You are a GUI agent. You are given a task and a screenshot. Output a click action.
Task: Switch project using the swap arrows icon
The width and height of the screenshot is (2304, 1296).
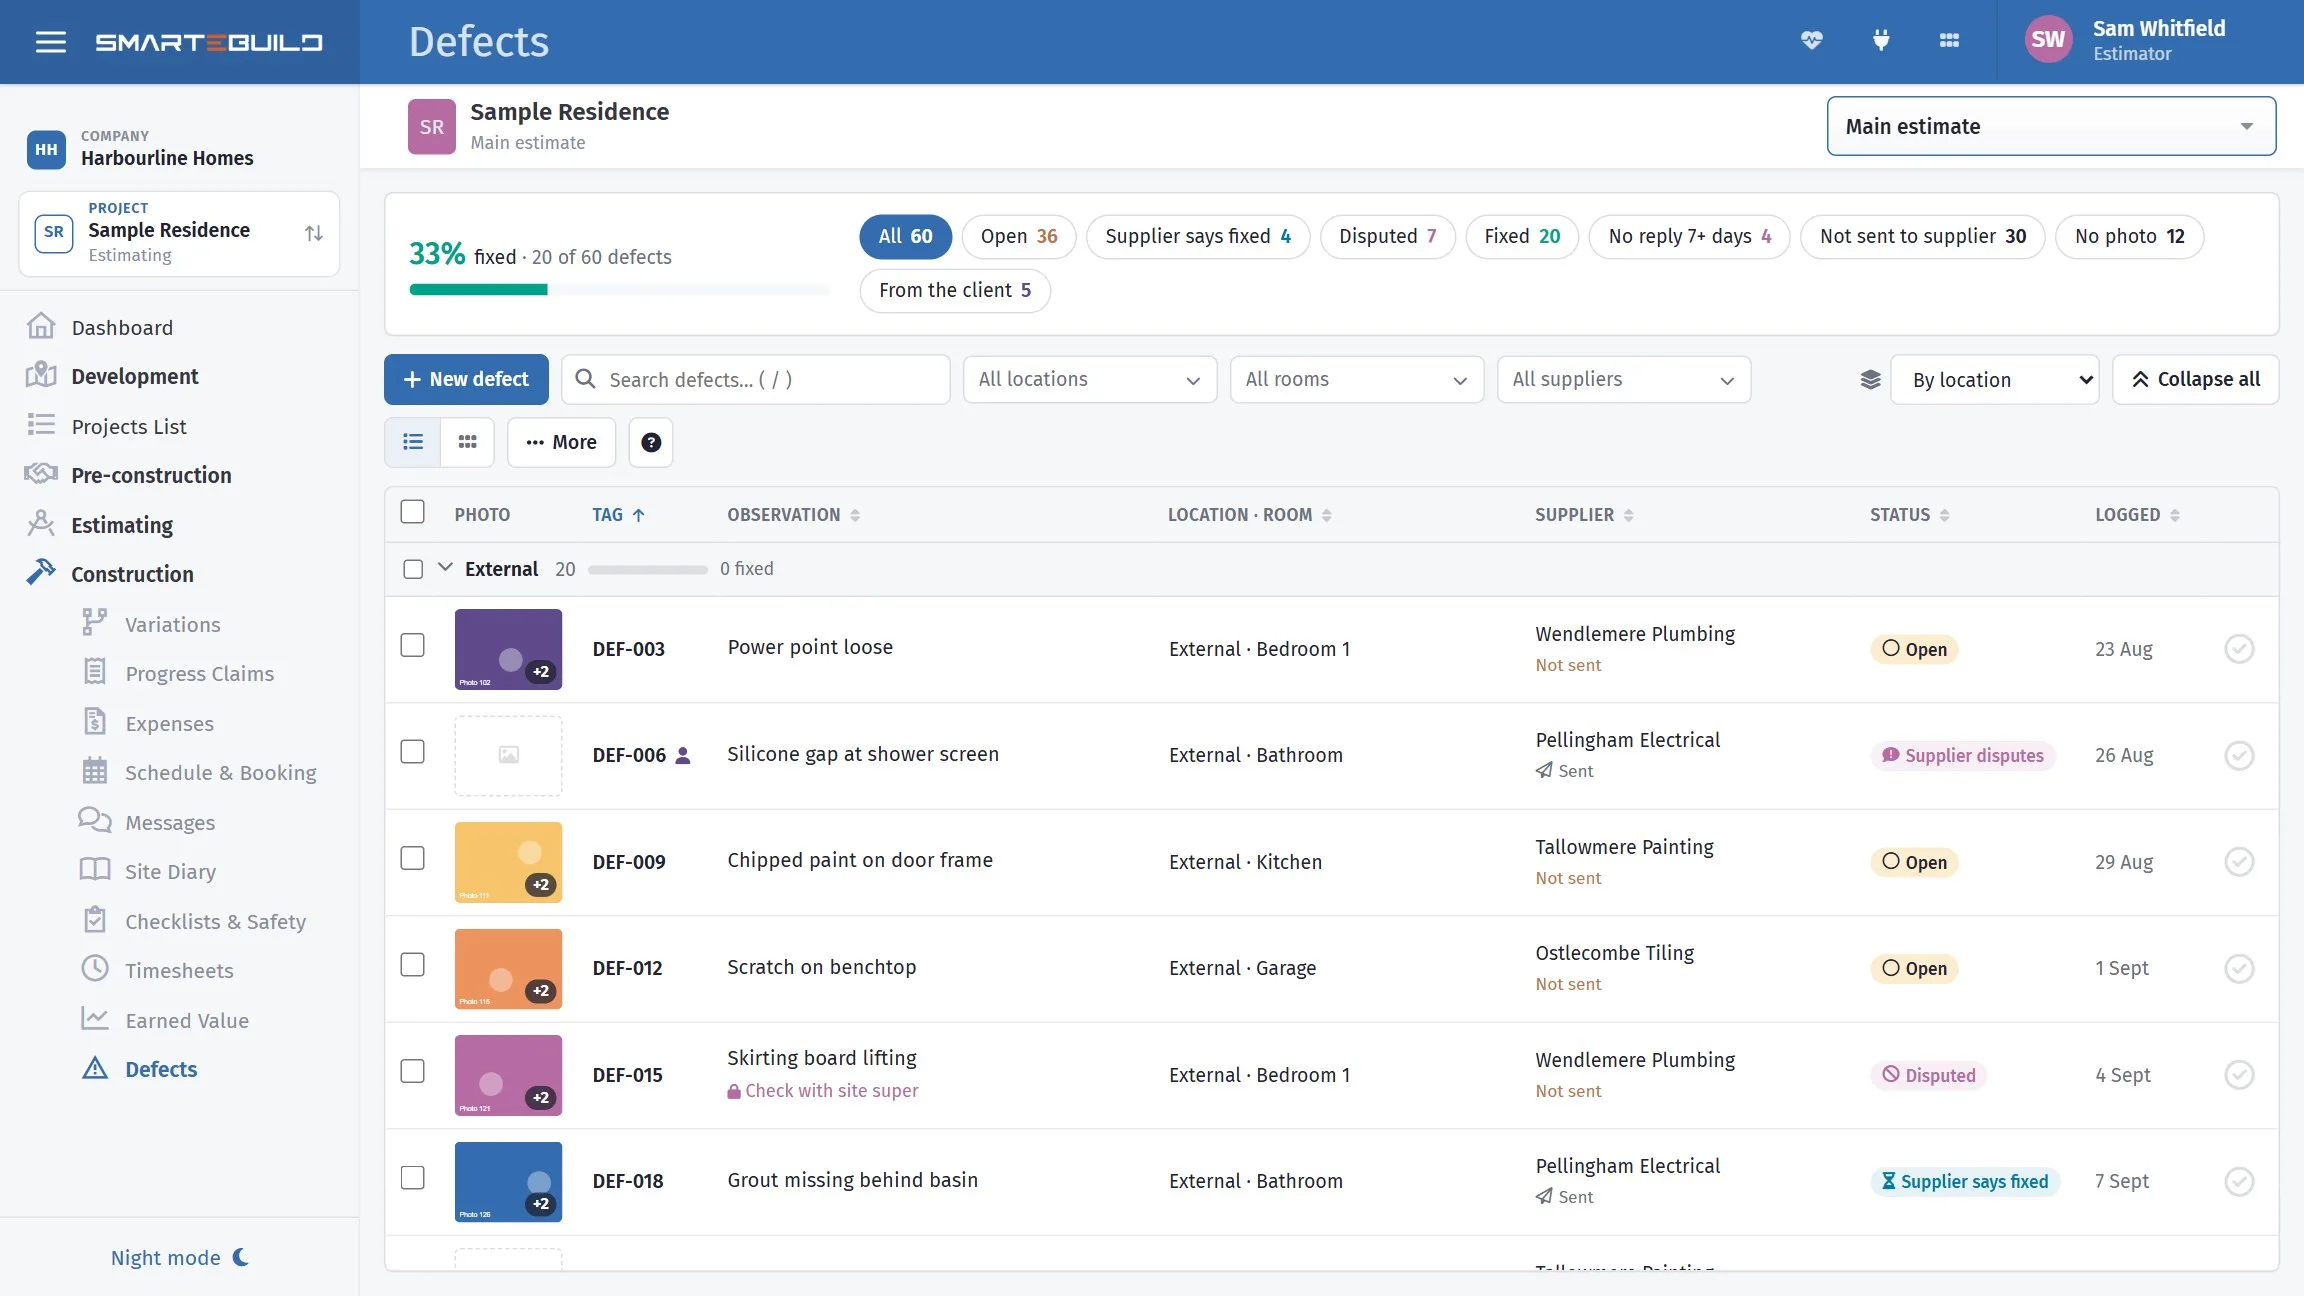(314, 233)
